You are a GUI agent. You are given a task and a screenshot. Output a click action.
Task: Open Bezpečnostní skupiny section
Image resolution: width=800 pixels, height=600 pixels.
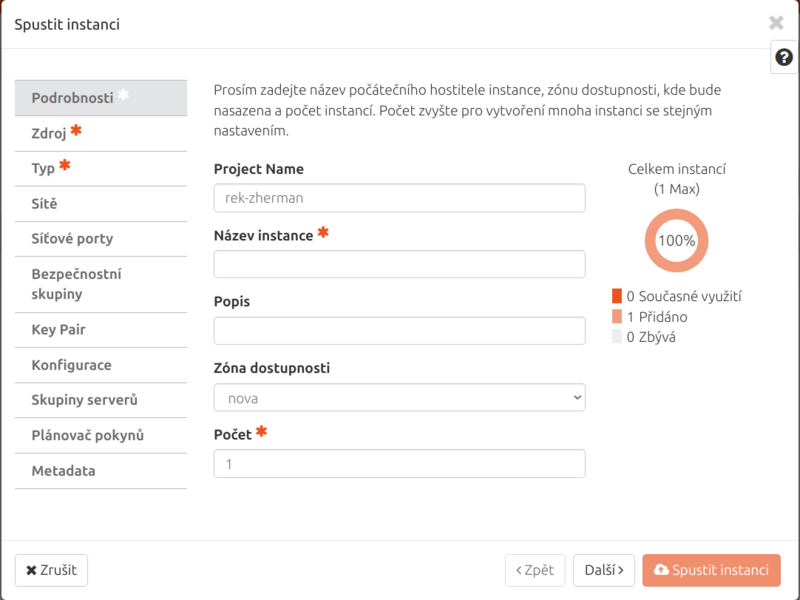click(x=100, y=284)
